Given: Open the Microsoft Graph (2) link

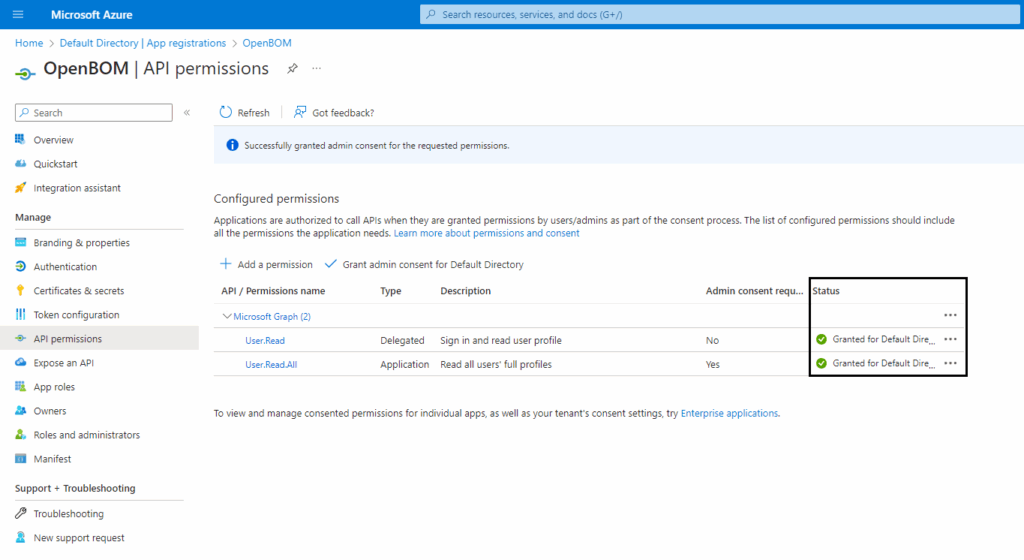Looking at the screenshot, I should [272, 316].
